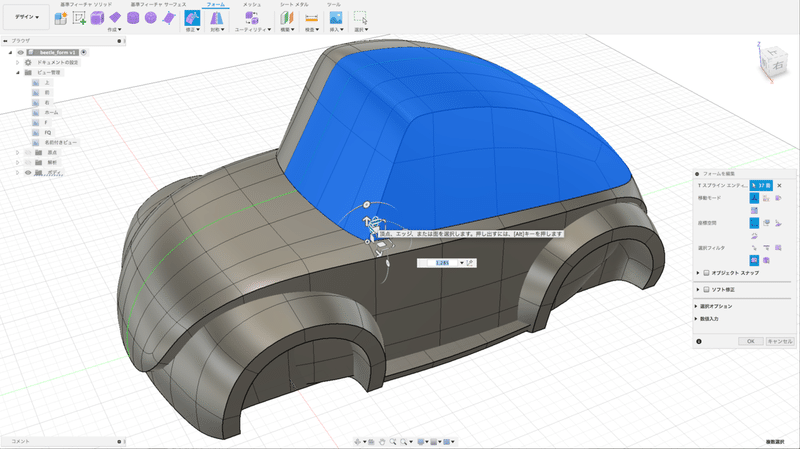Select the pan hand navigation icon

click(381, 441)
